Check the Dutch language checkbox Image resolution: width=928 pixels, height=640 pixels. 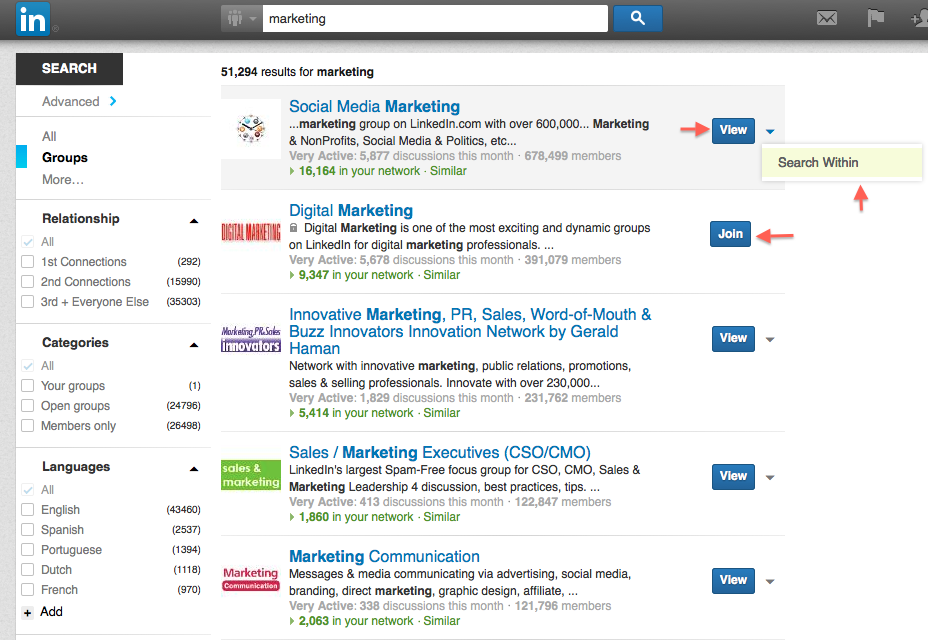click(x=27, y=570)
